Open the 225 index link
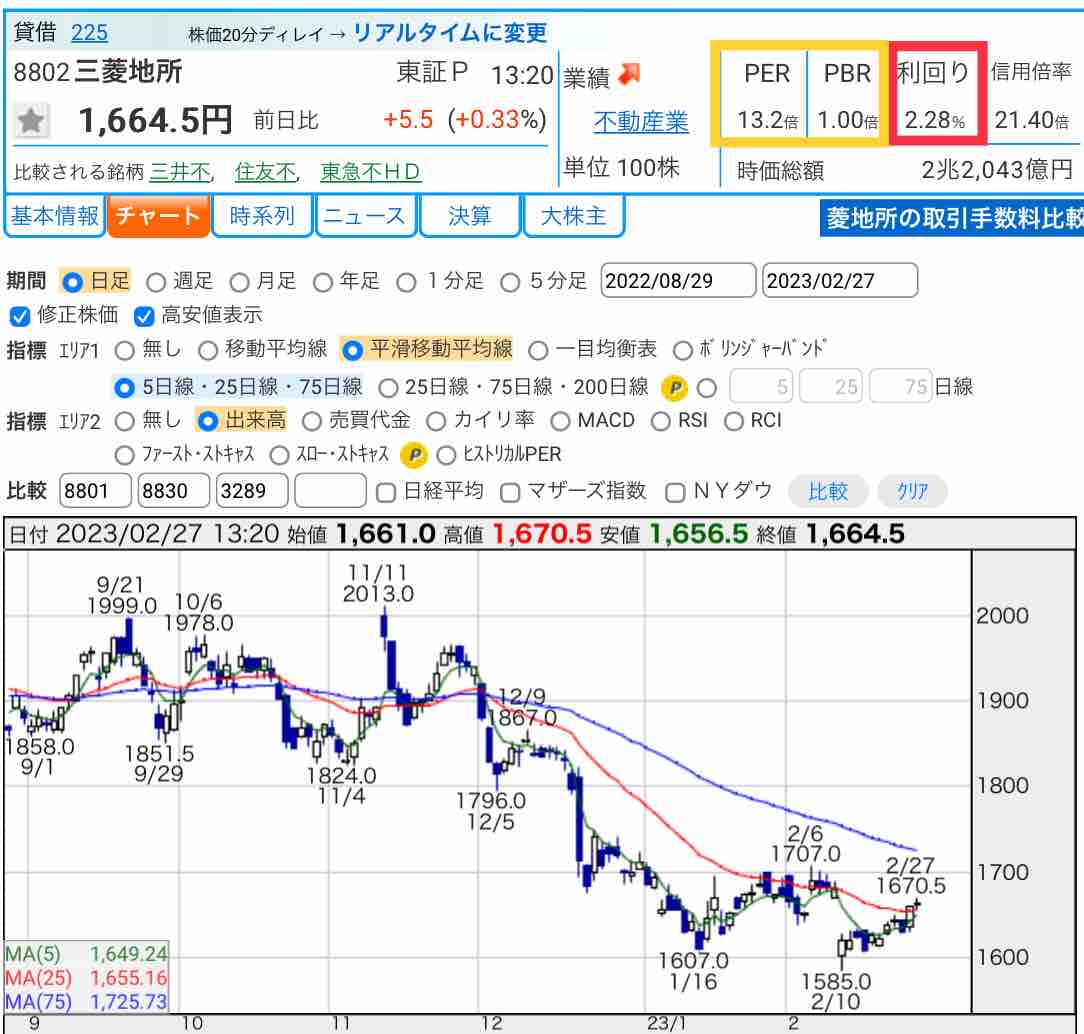Viewport: 1084px width, 1034px height. (89, 32)
